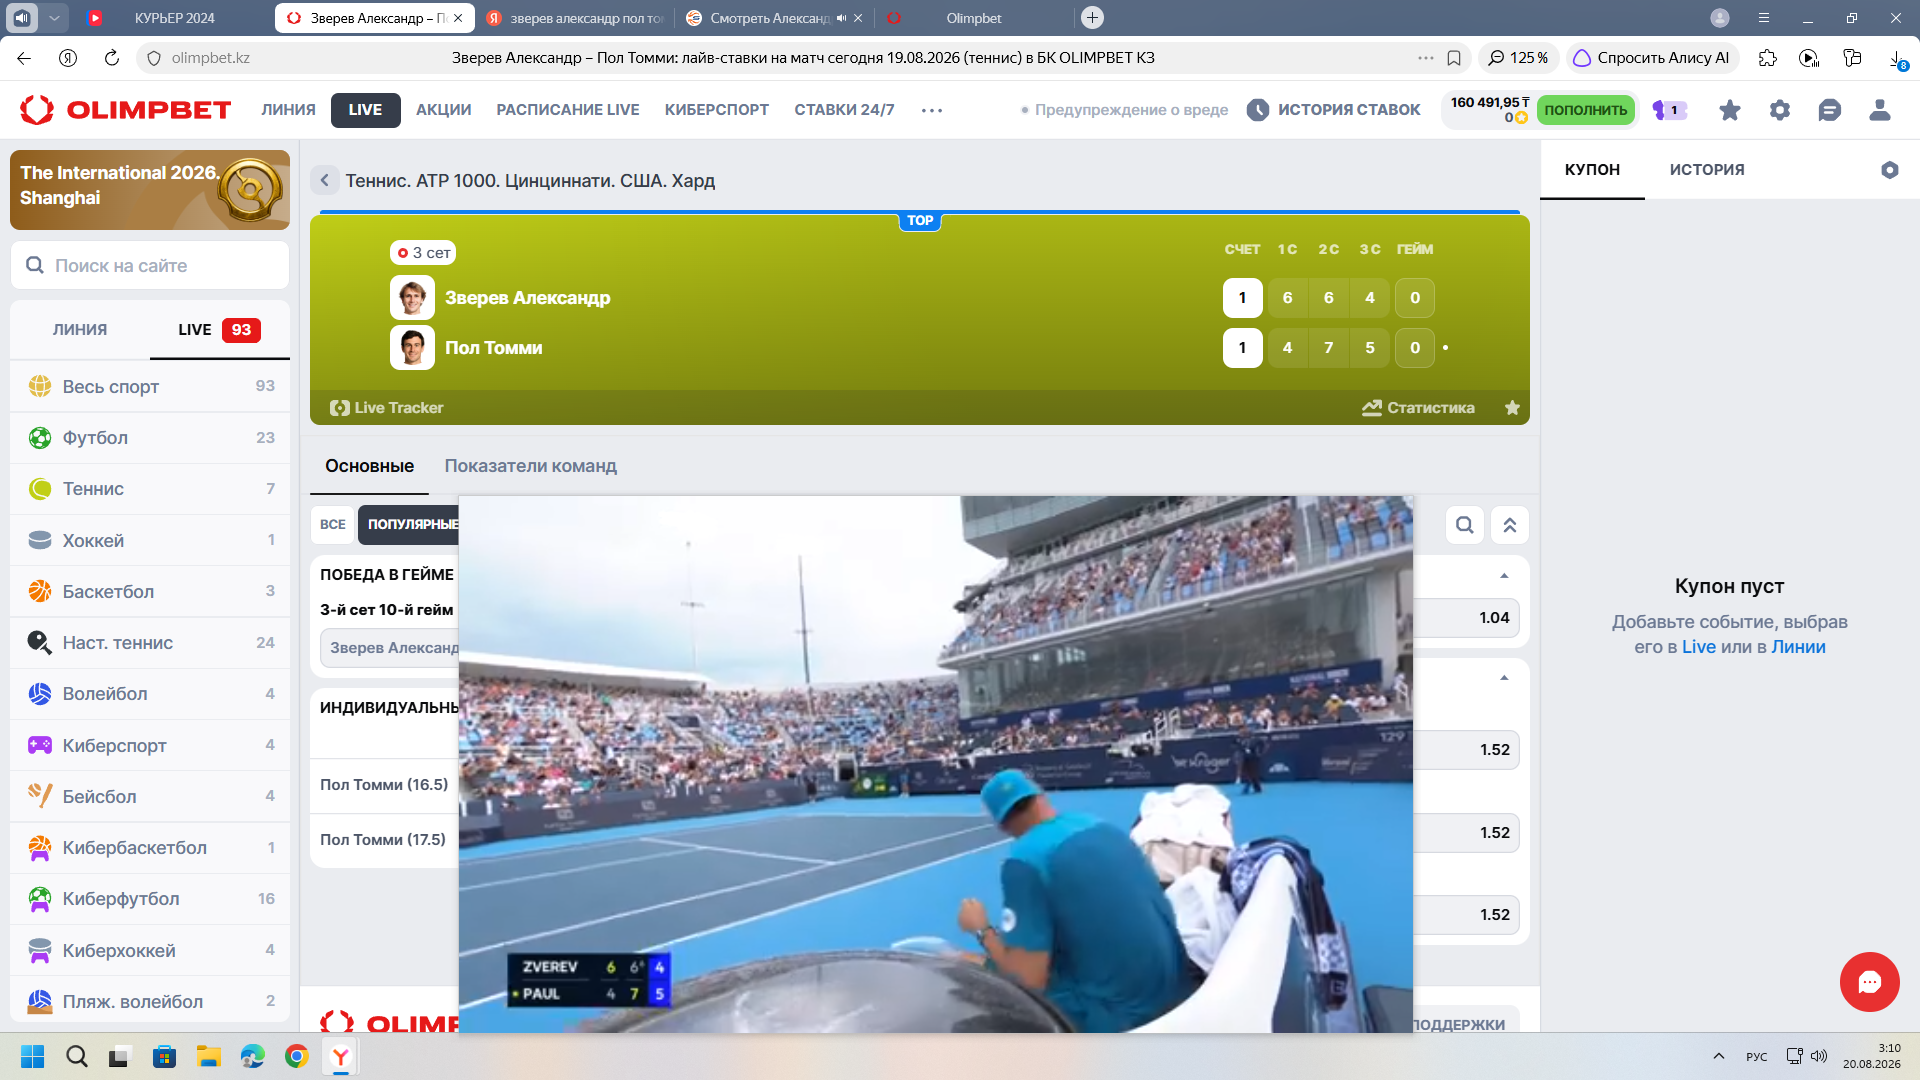Select Хоккей in sports list
Image resolution: width=1920 pixels, height=1080 pixels.
tap(150, 541)
